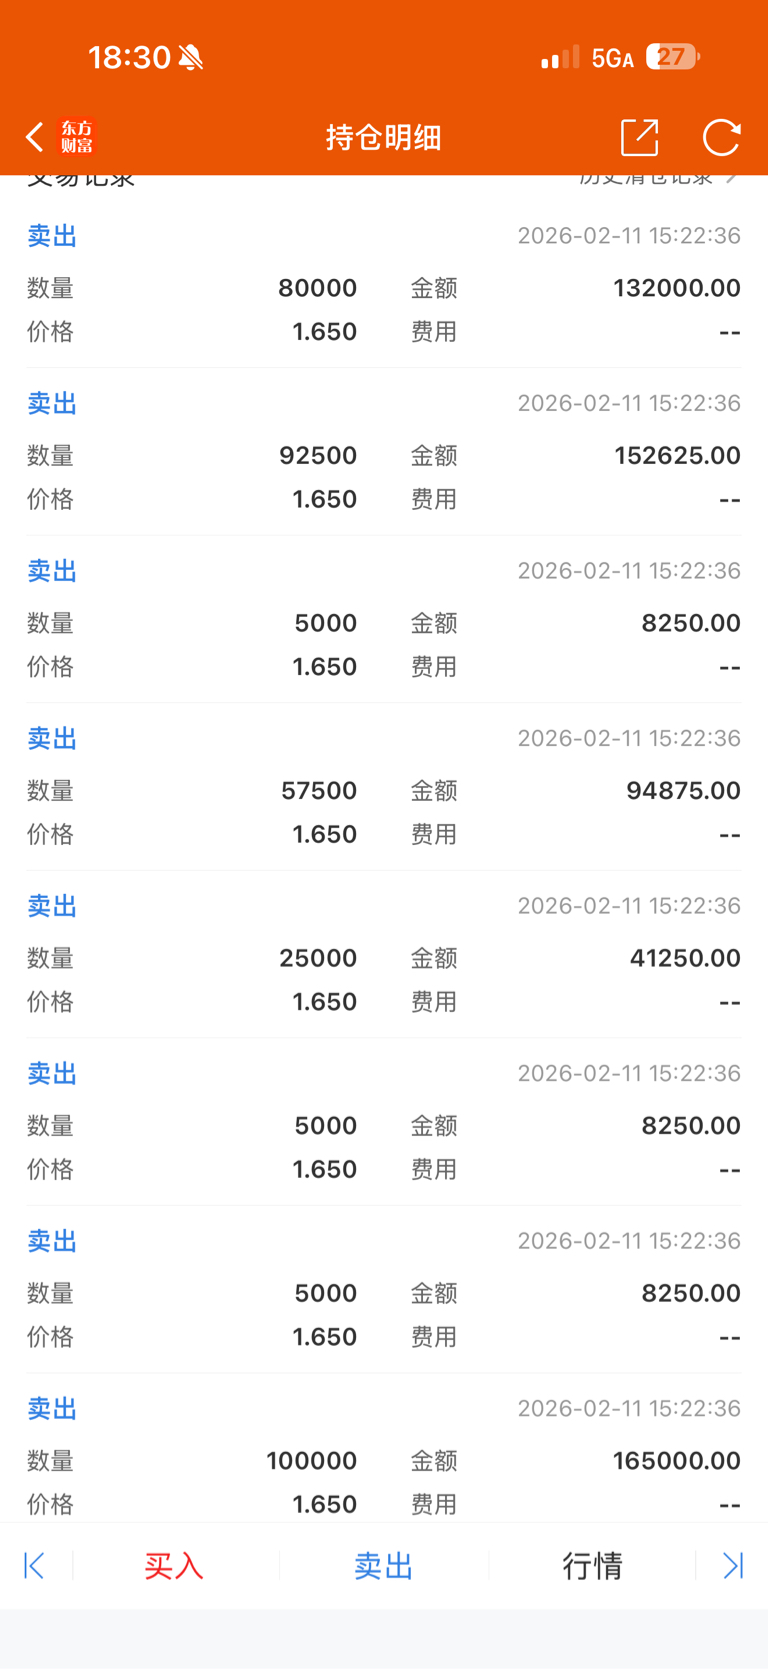Select the sell record with amount 41250.00
768x1669 pixels.
[384, 958]
